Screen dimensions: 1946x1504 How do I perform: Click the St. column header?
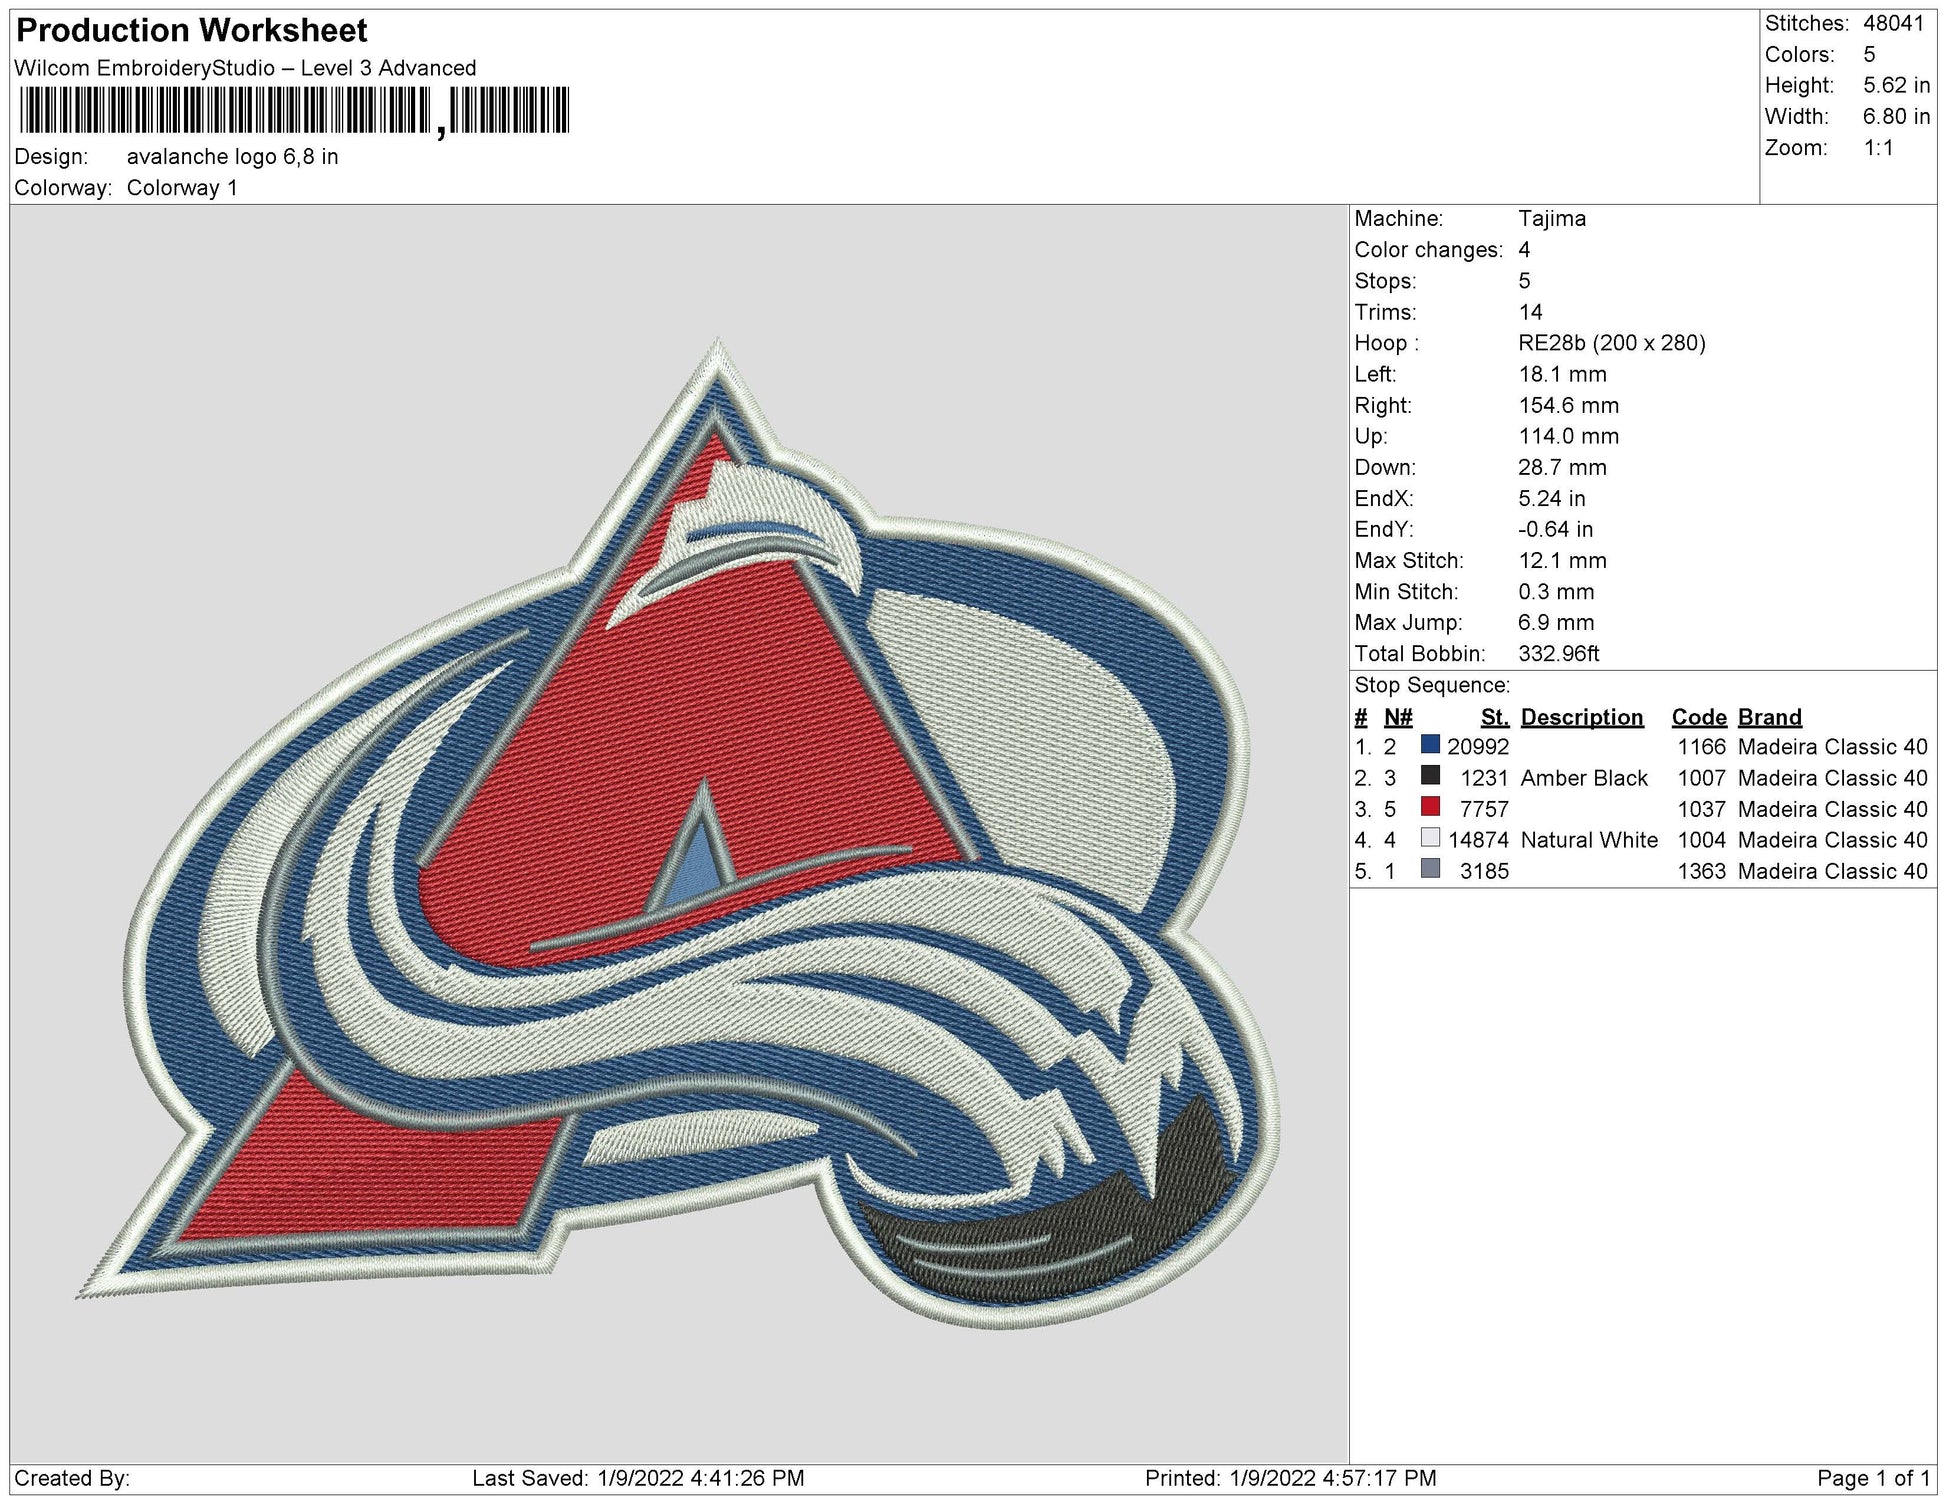coord(1494,717)
